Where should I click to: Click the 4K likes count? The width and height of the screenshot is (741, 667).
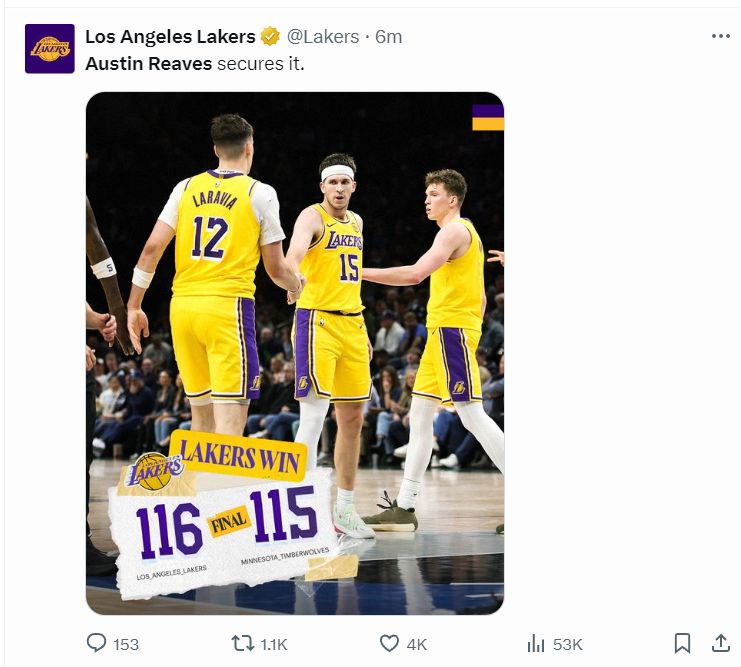pos(416,644)
